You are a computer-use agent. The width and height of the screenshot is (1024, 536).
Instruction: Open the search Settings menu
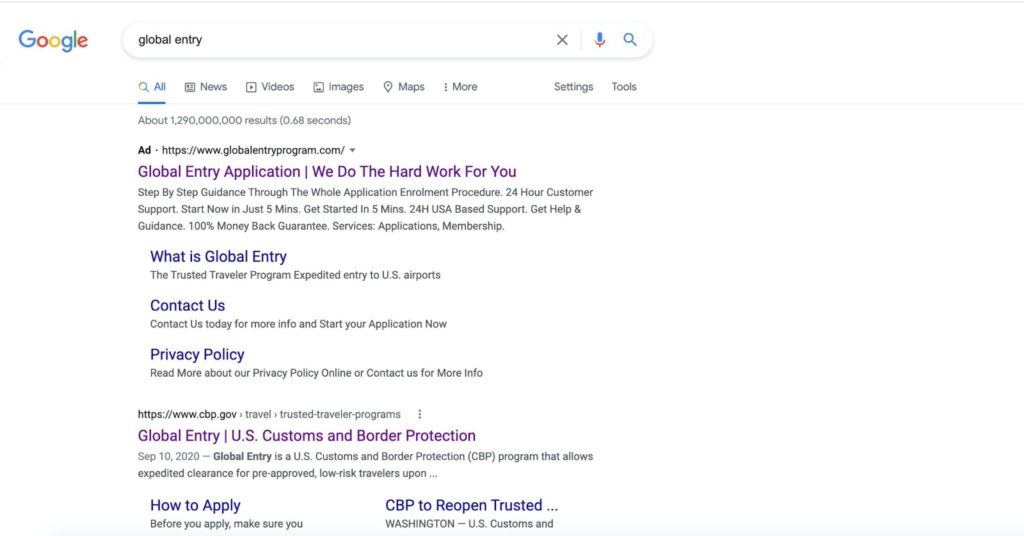click(573, 87)
